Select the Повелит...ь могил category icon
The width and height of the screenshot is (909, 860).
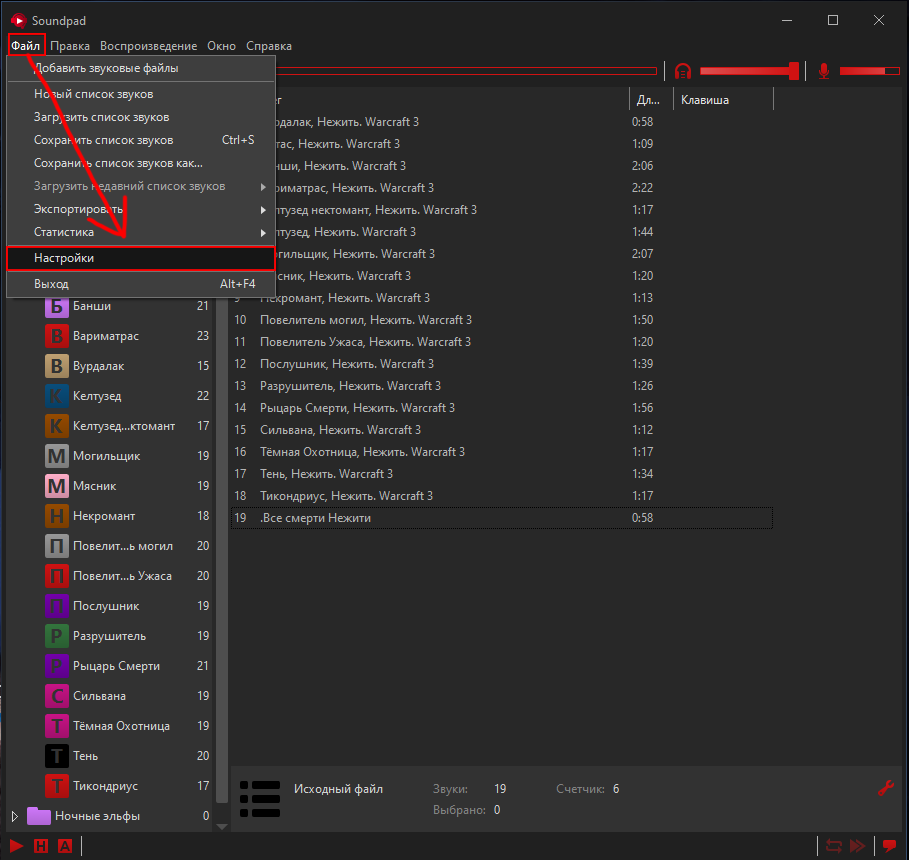point(57,546)
